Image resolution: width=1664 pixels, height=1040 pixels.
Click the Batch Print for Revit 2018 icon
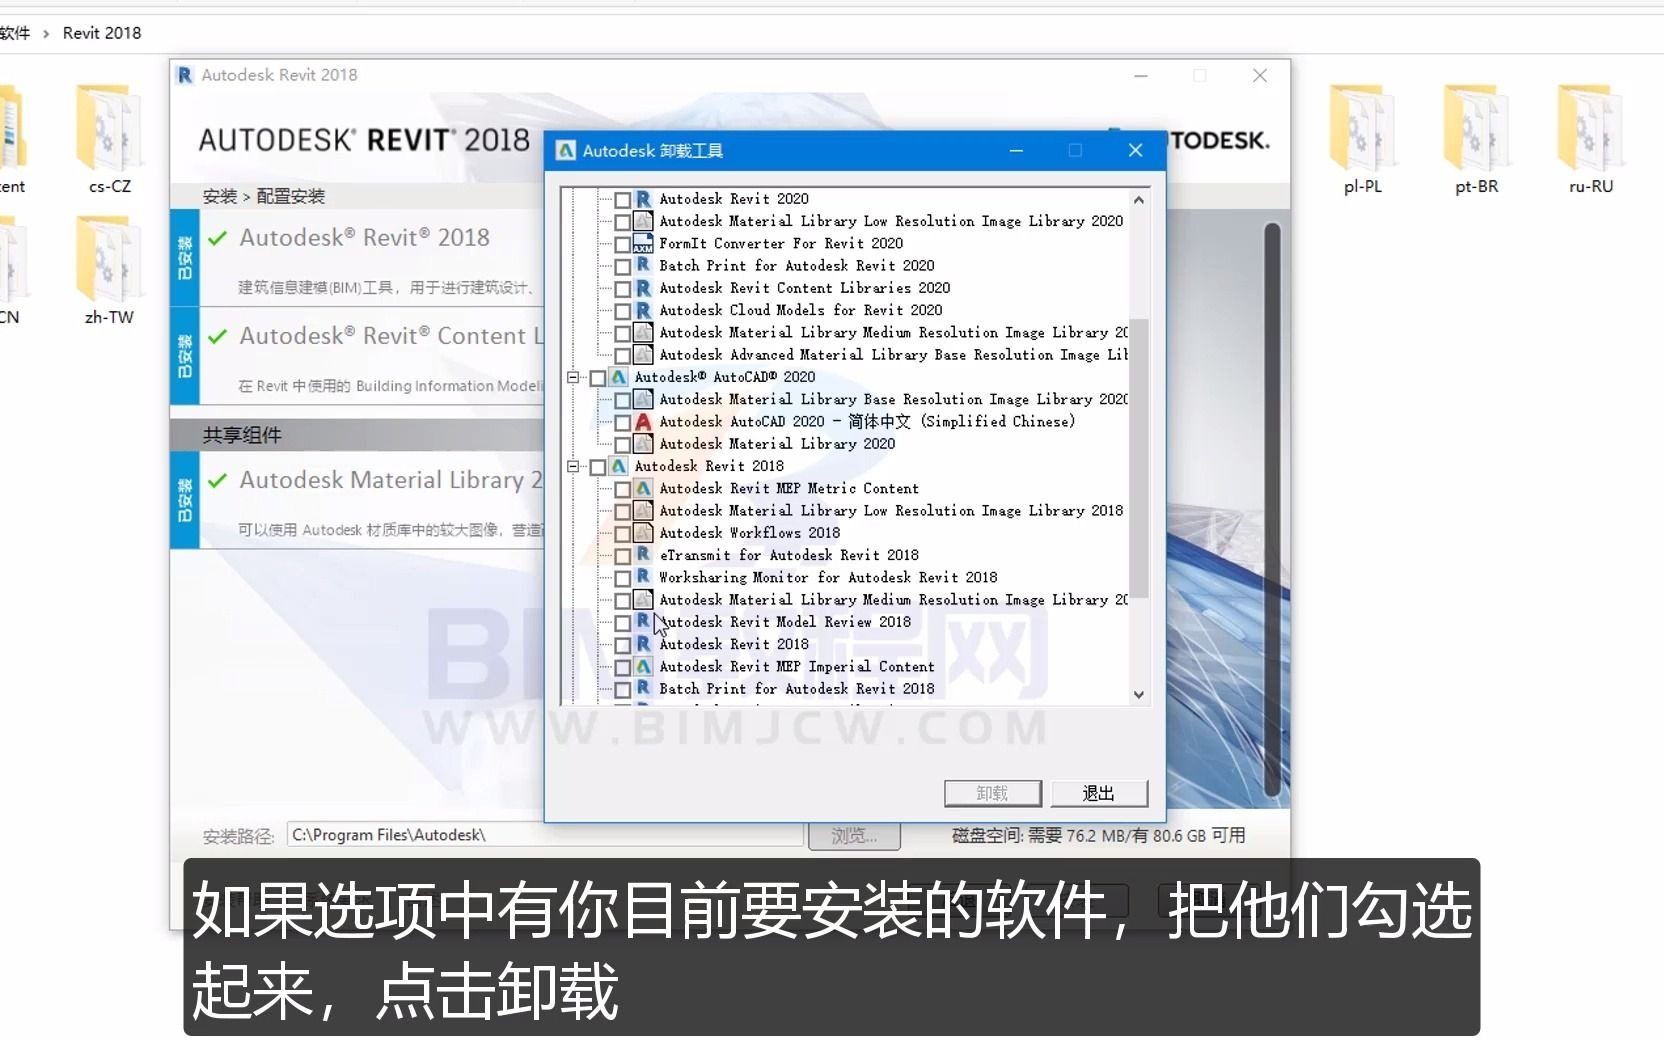(x=643, y=689)
